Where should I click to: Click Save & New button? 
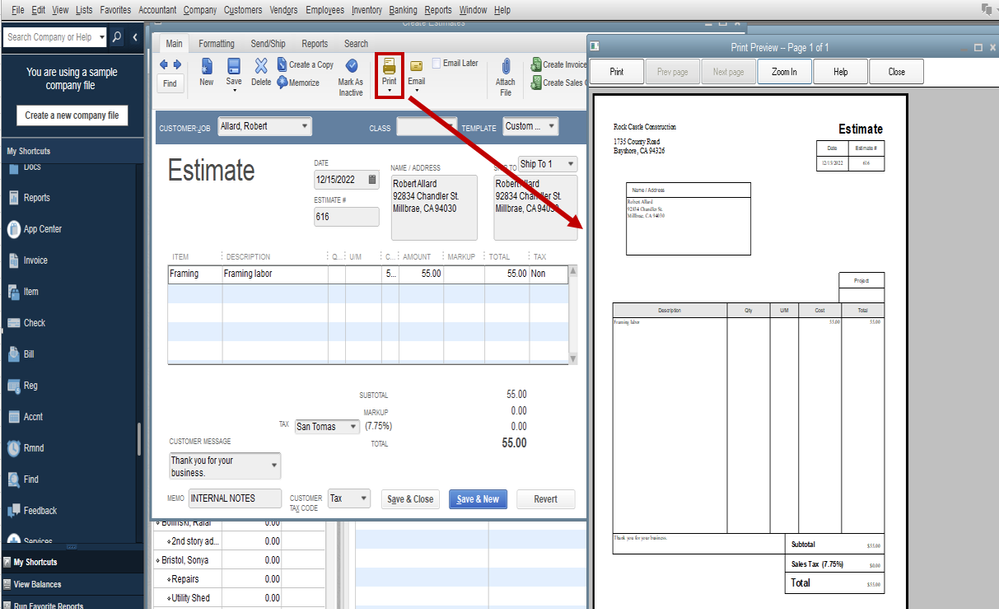[478, 499]
